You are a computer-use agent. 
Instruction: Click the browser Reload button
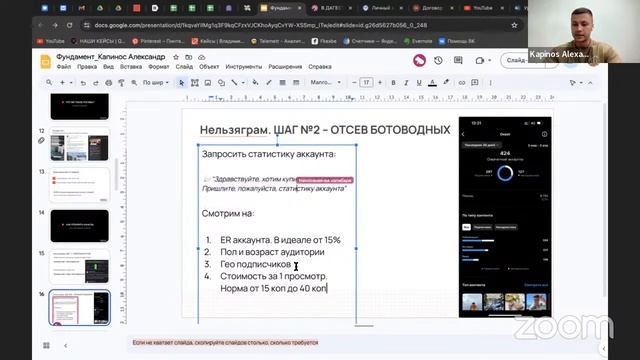(x=70, y=25)
